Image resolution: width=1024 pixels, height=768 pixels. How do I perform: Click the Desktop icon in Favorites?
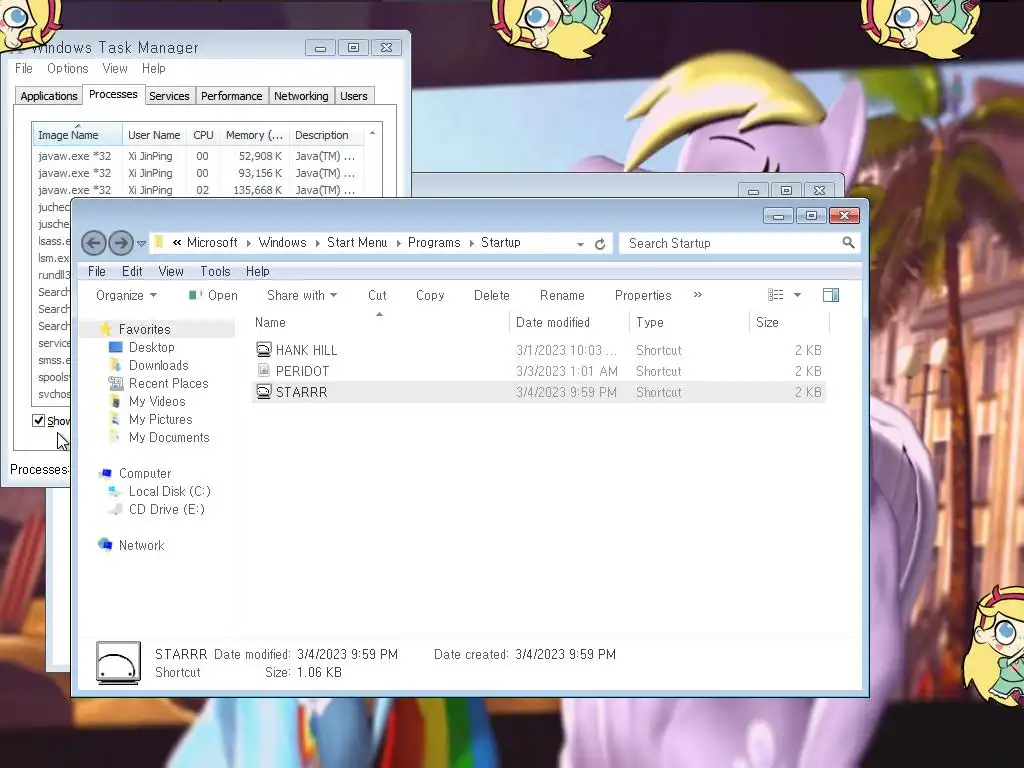click(x=116, y=347)
